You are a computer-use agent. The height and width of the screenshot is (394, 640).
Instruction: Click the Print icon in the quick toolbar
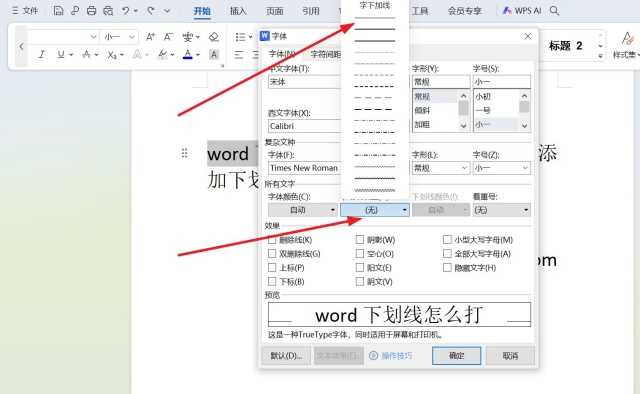click(x=91, y=11)
